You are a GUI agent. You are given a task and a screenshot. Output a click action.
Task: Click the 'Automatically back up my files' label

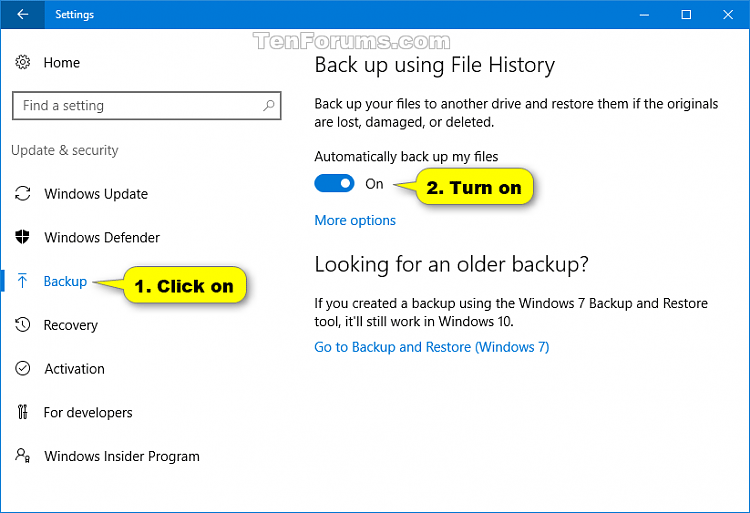pyautogui.click(x=406, y=156)
